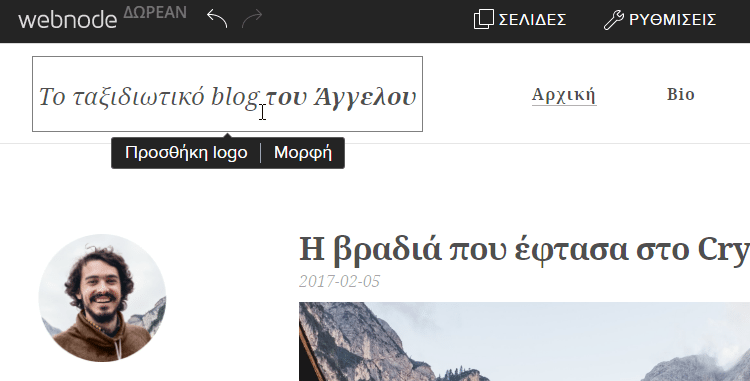Click the redo arrow icon
This screenshot has height=381, width=750.
tap(252, 19)
